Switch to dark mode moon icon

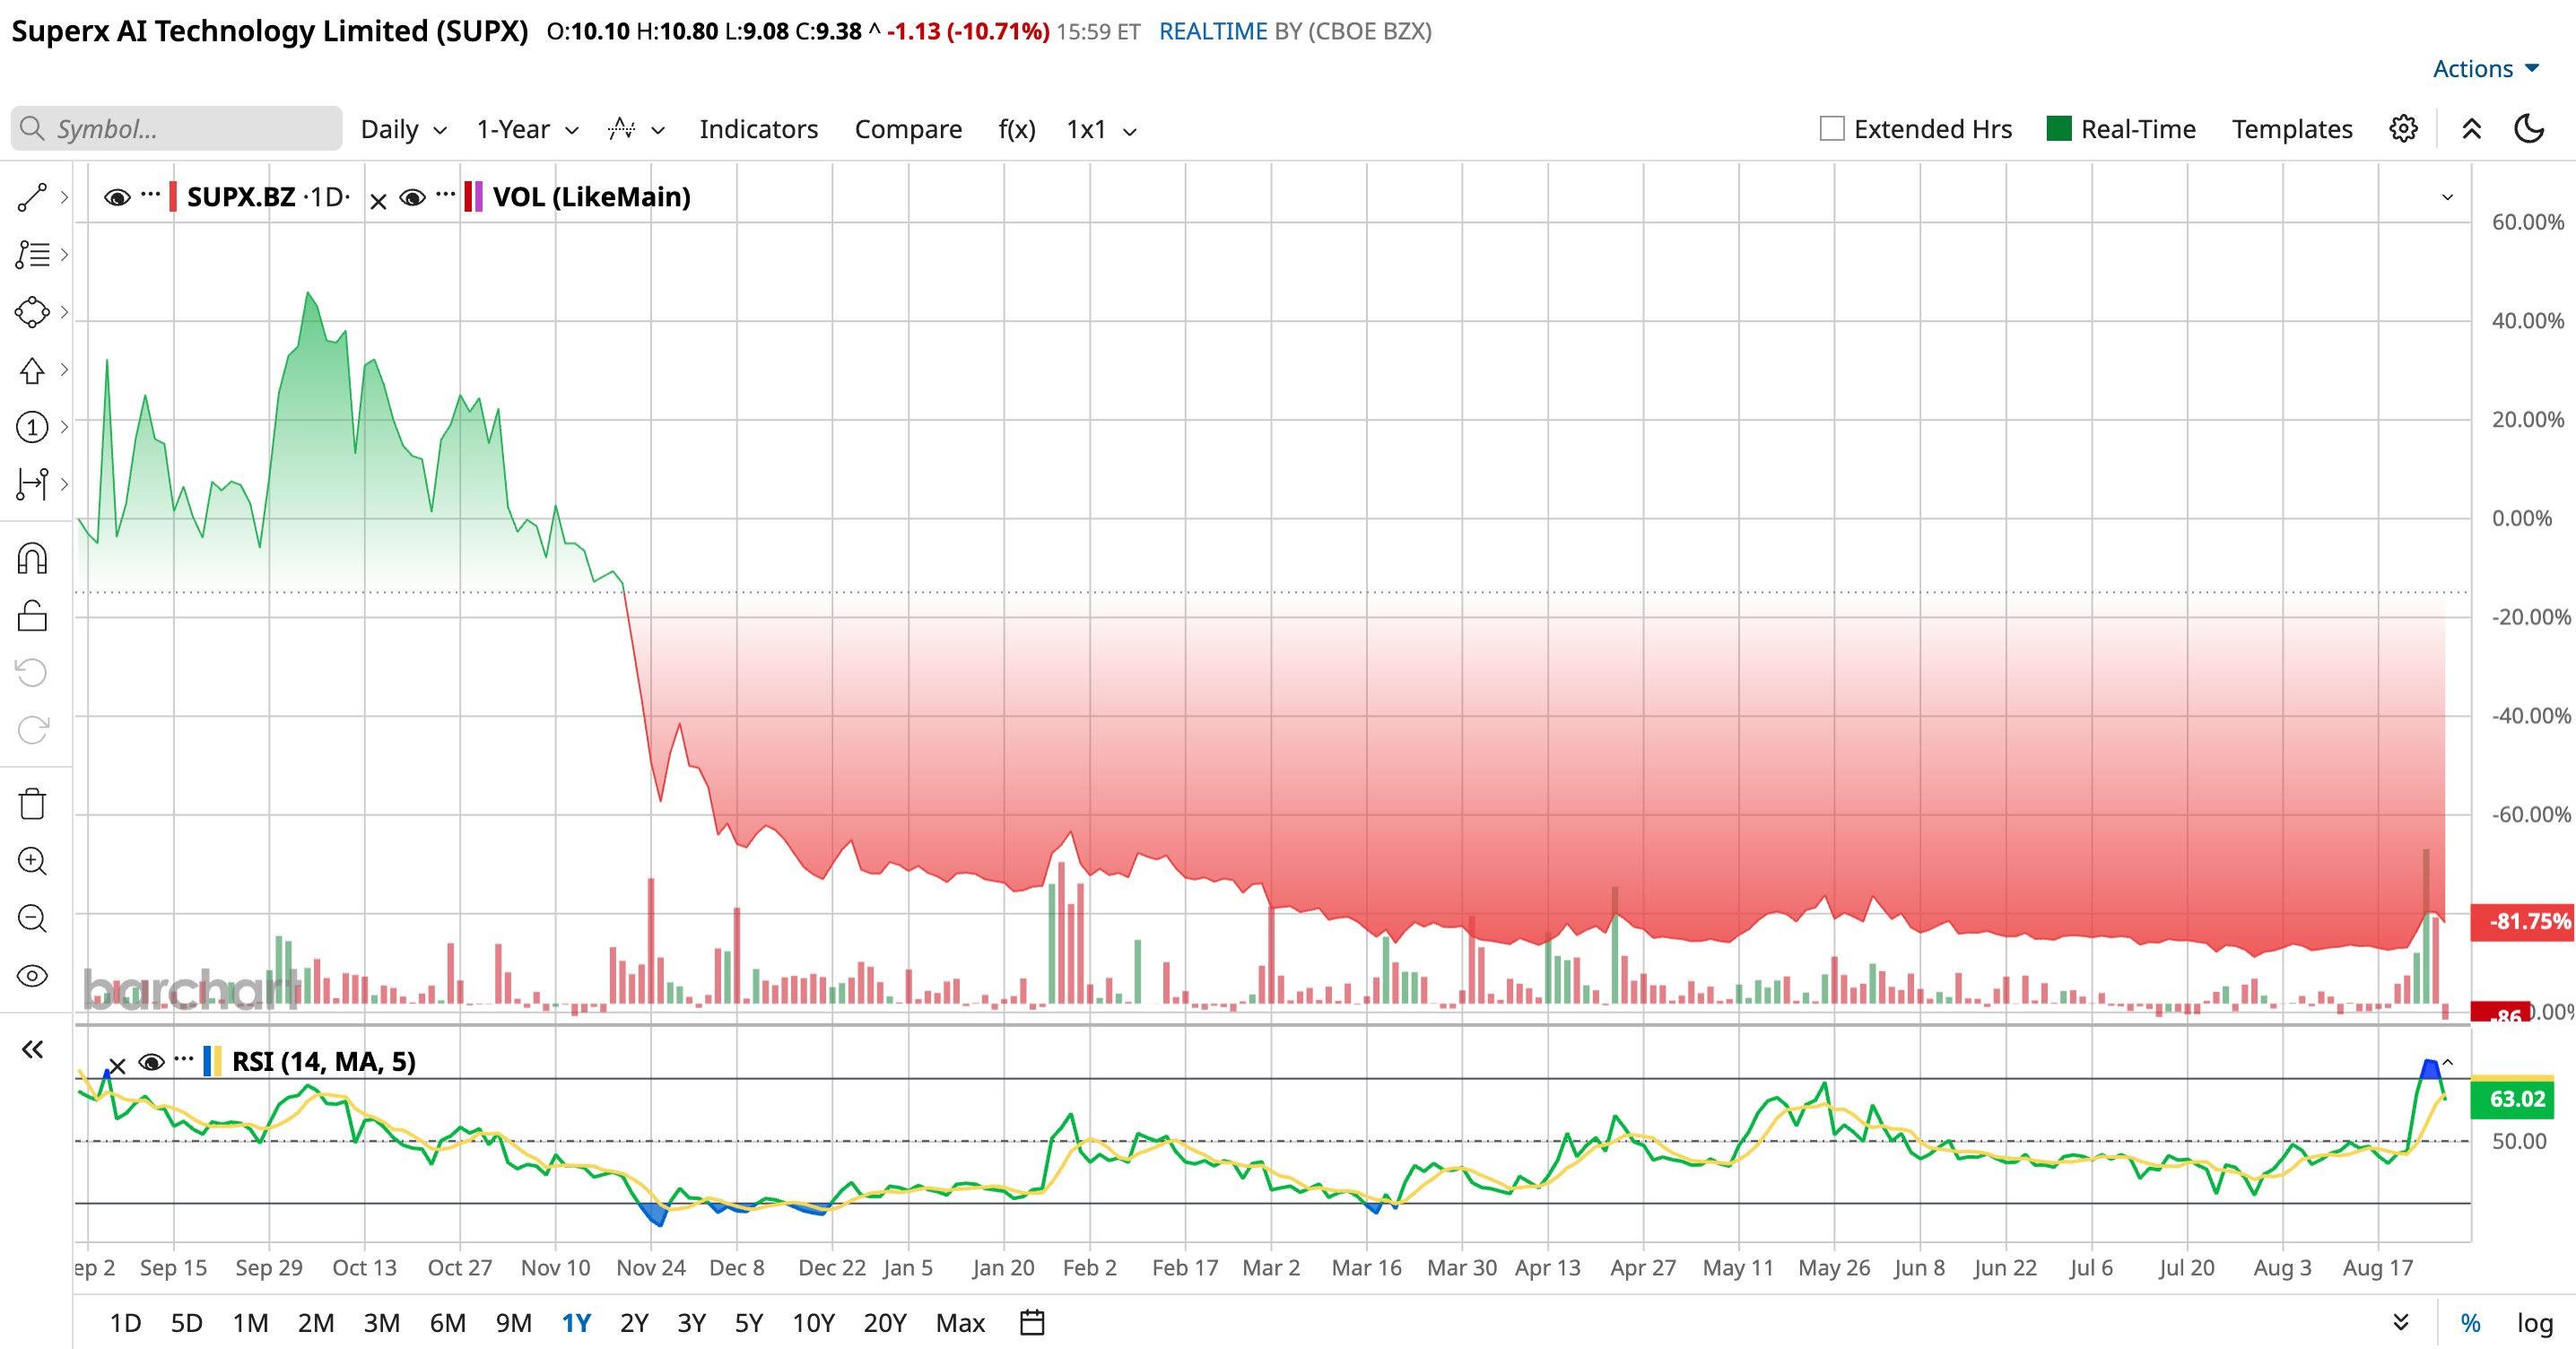click(x=2529, y=129)
